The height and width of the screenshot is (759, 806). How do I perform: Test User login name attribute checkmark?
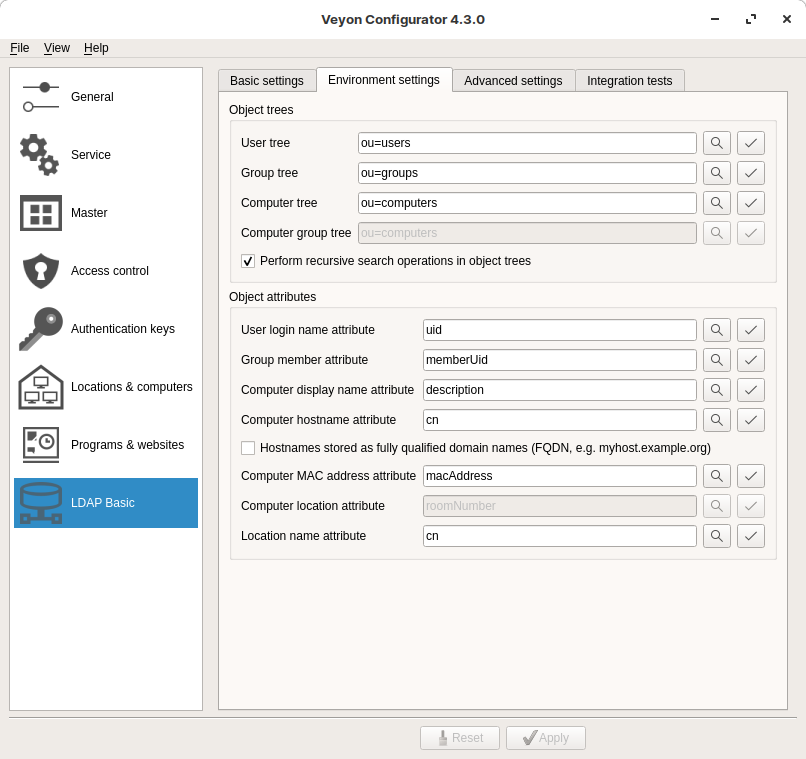(750, 330)
